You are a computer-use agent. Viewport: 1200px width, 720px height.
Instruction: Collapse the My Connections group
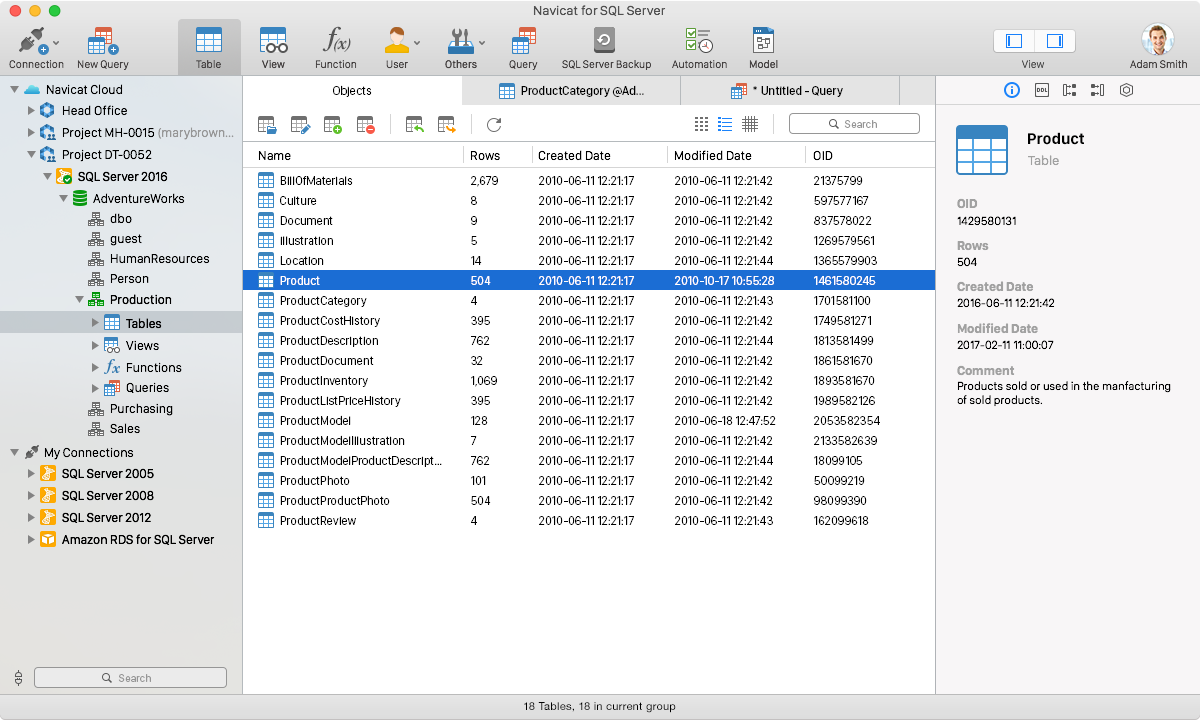14,453
